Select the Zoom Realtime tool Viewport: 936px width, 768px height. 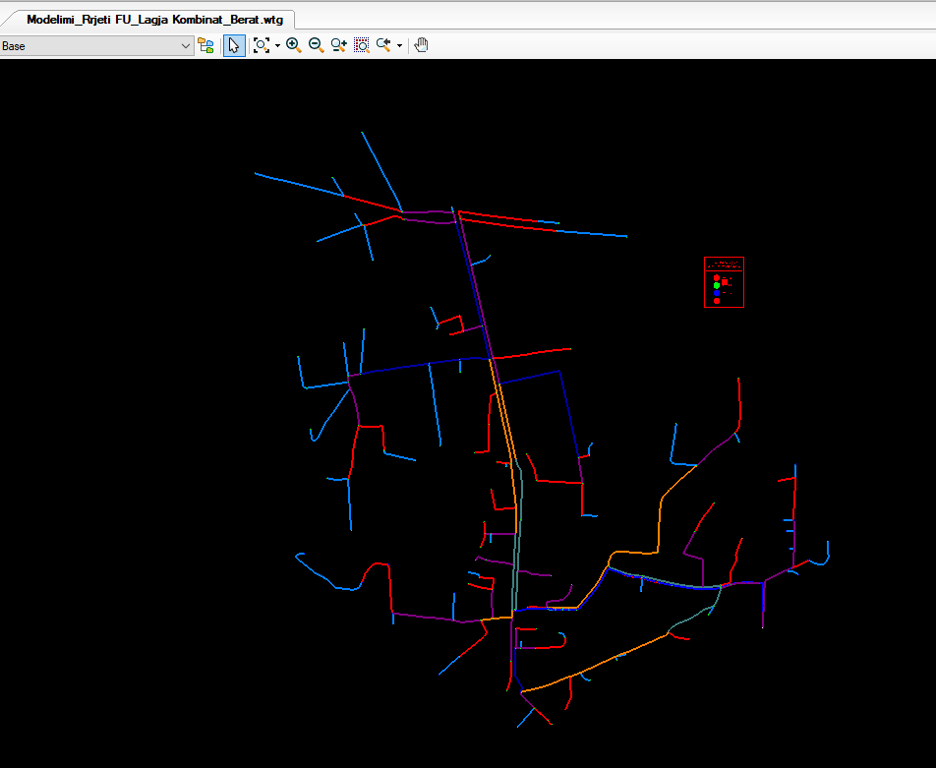(x=338, y=45)
